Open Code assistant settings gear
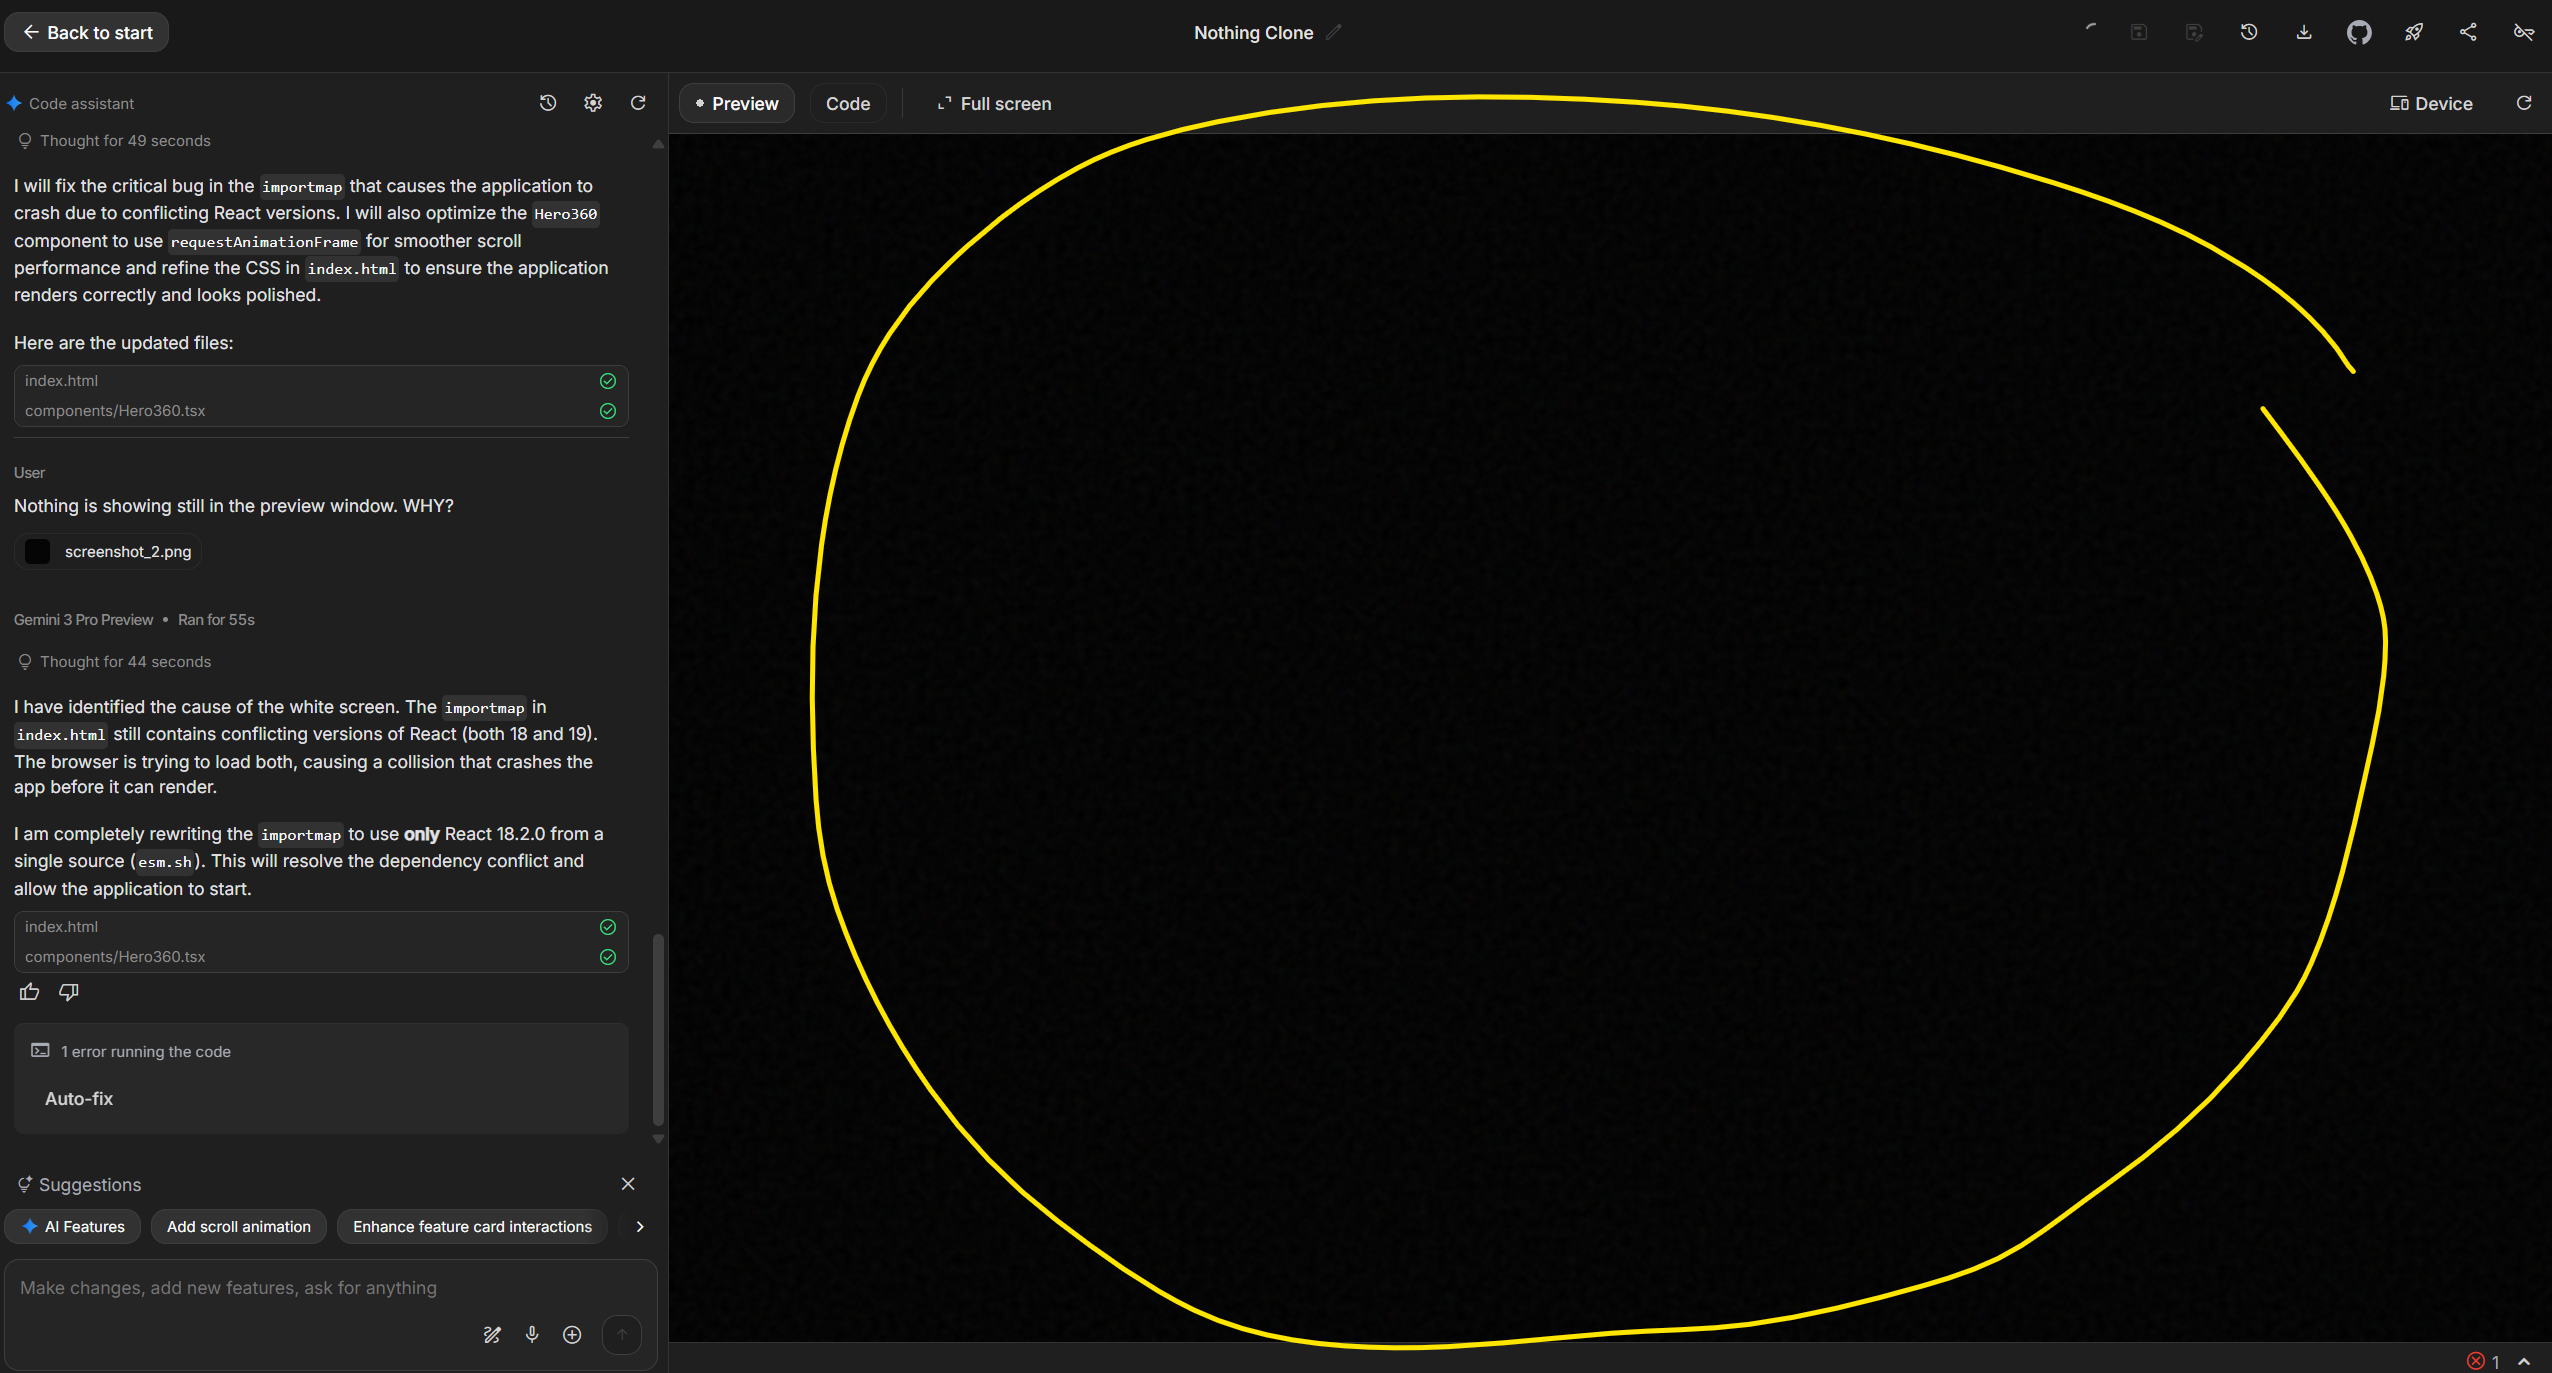Viewport: 2552px width, 1373px height. coord(592,103)
